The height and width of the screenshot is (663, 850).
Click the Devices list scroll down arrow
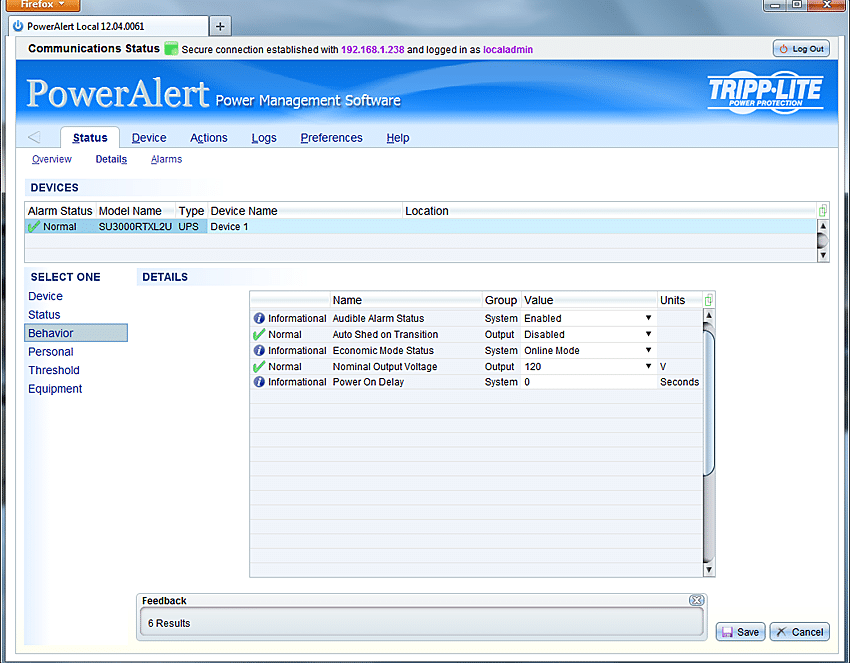coord(823,255)
